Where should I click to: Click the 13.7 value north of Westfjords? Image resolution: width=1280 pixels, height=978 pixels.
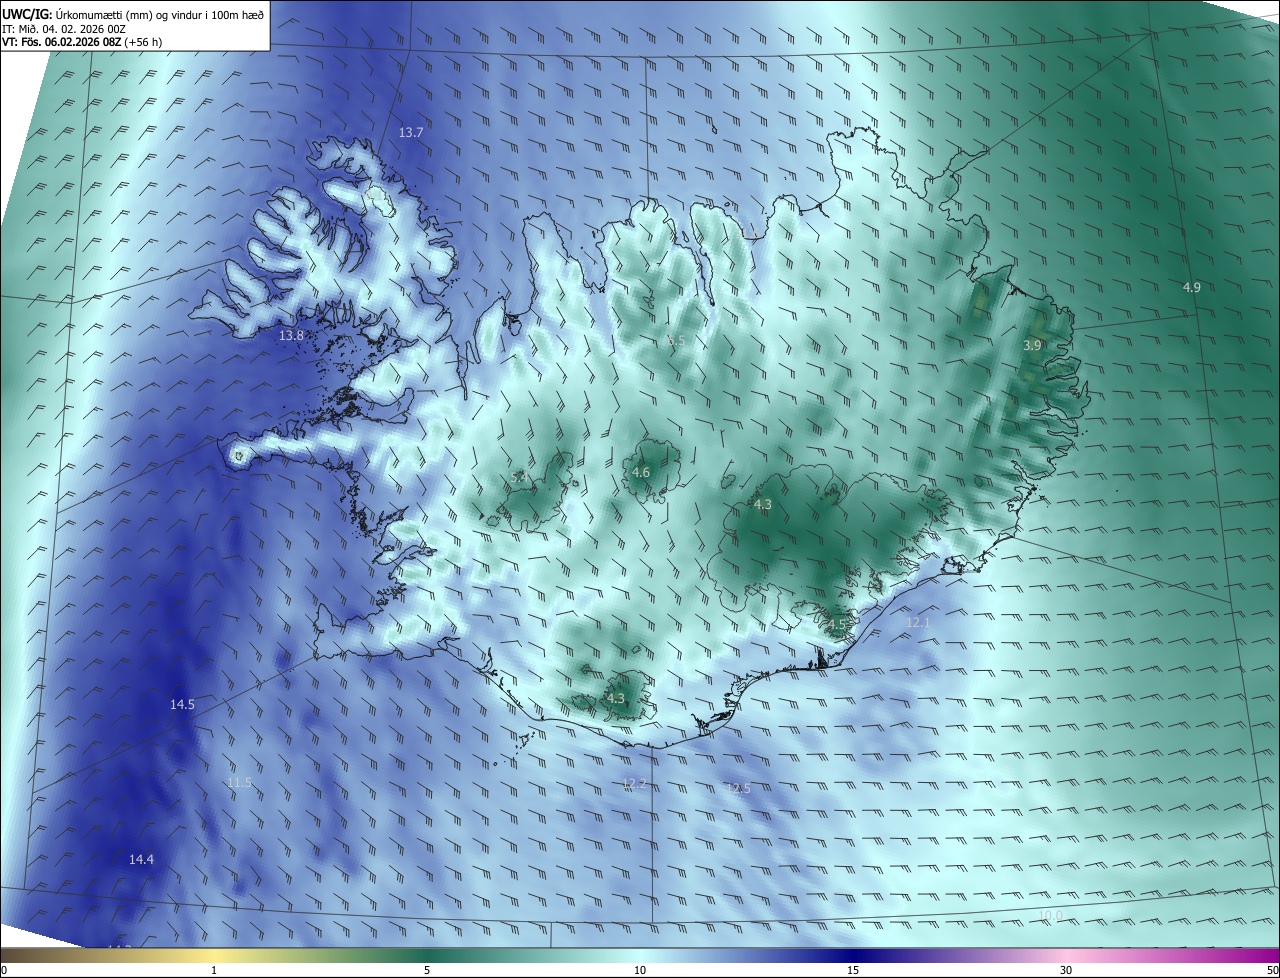click(411, 132)
